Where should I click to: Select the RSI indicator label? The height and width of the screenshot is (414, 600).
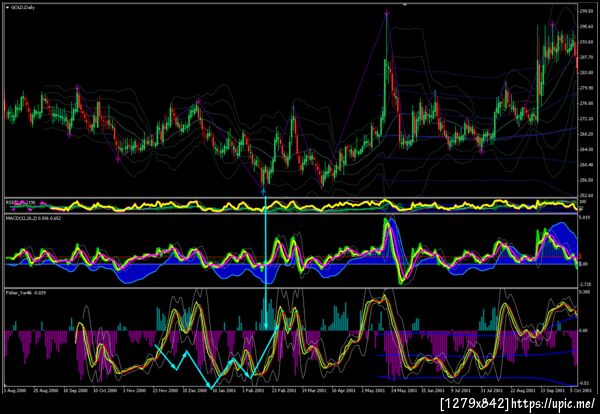[20, 201]
